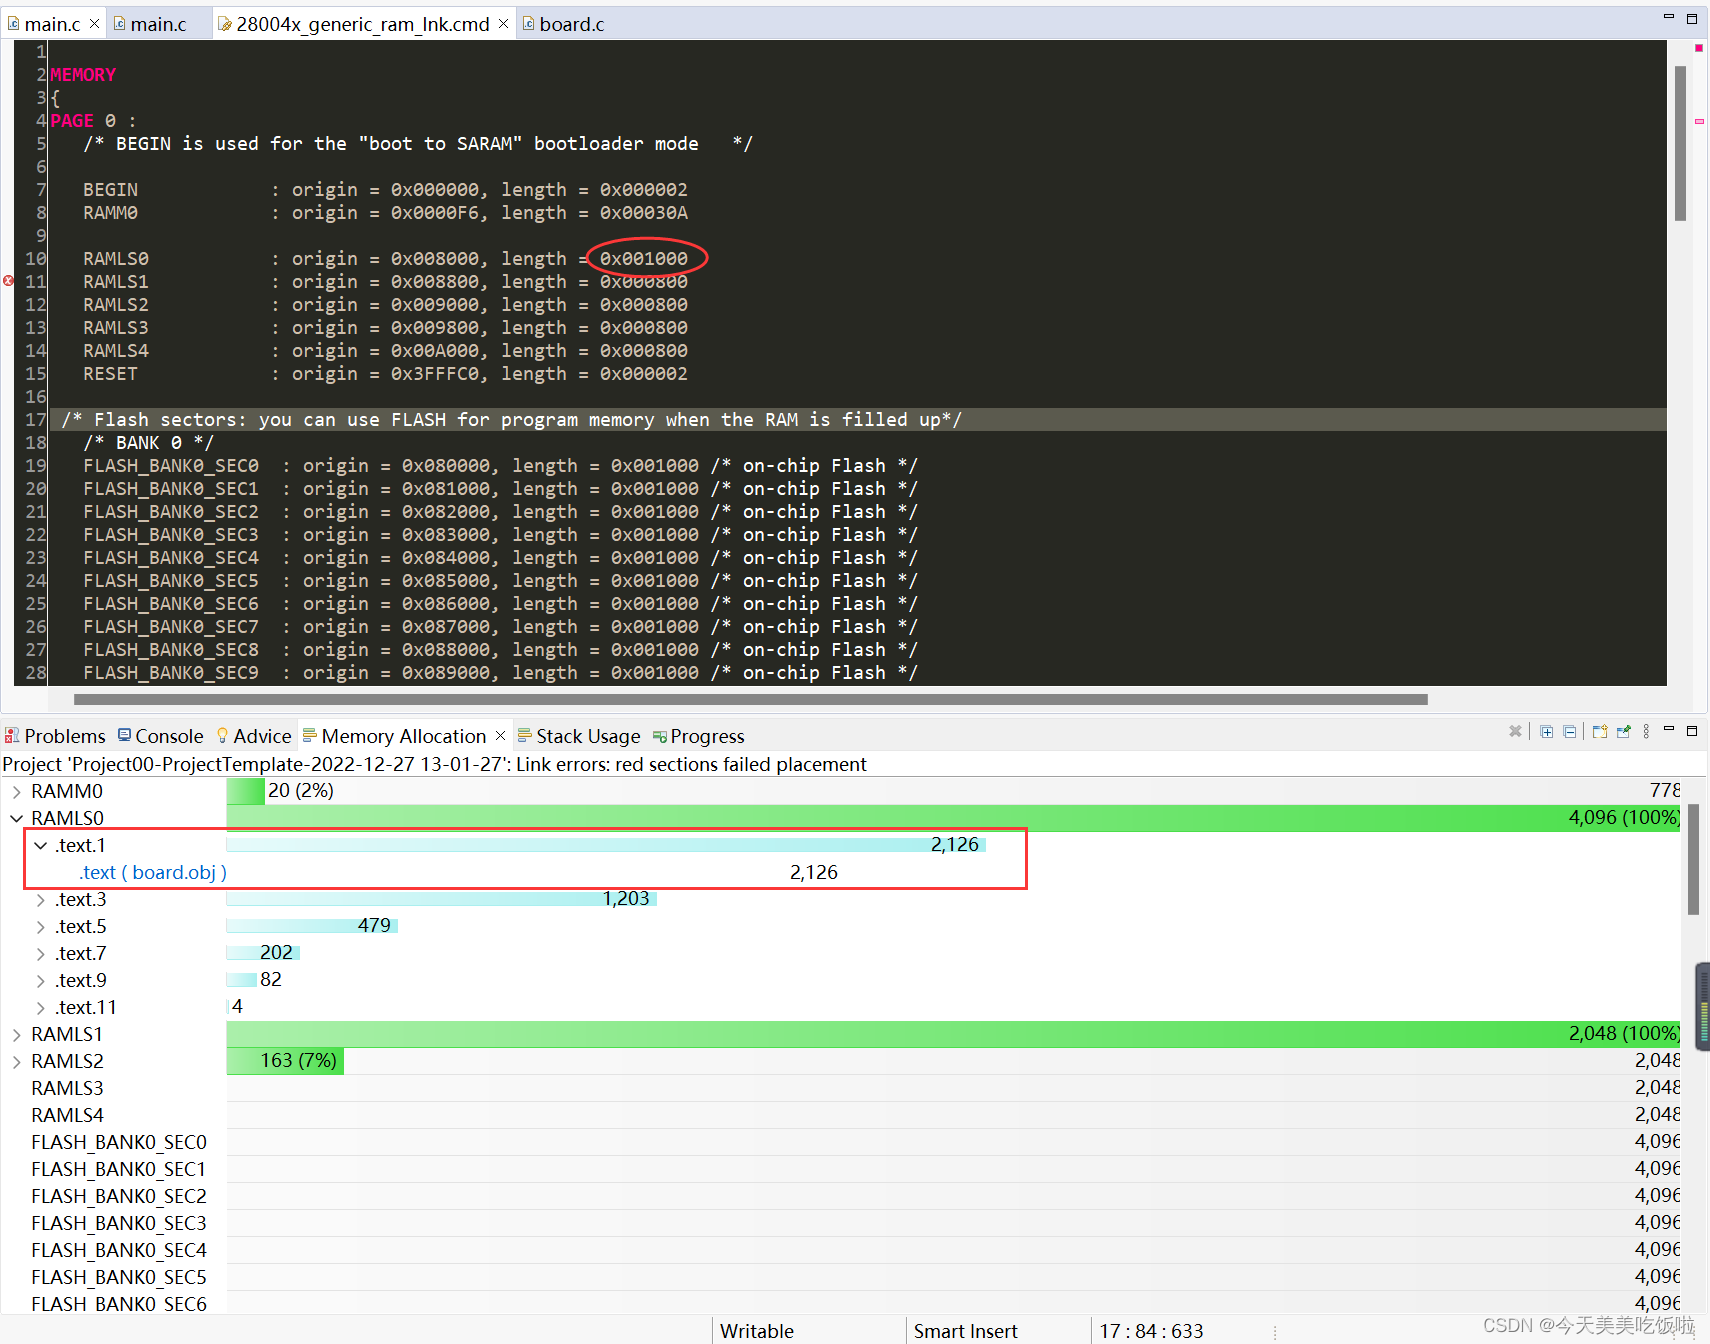
Task: Open the .text ( board.obj ) entry
Action: (152, 872)
